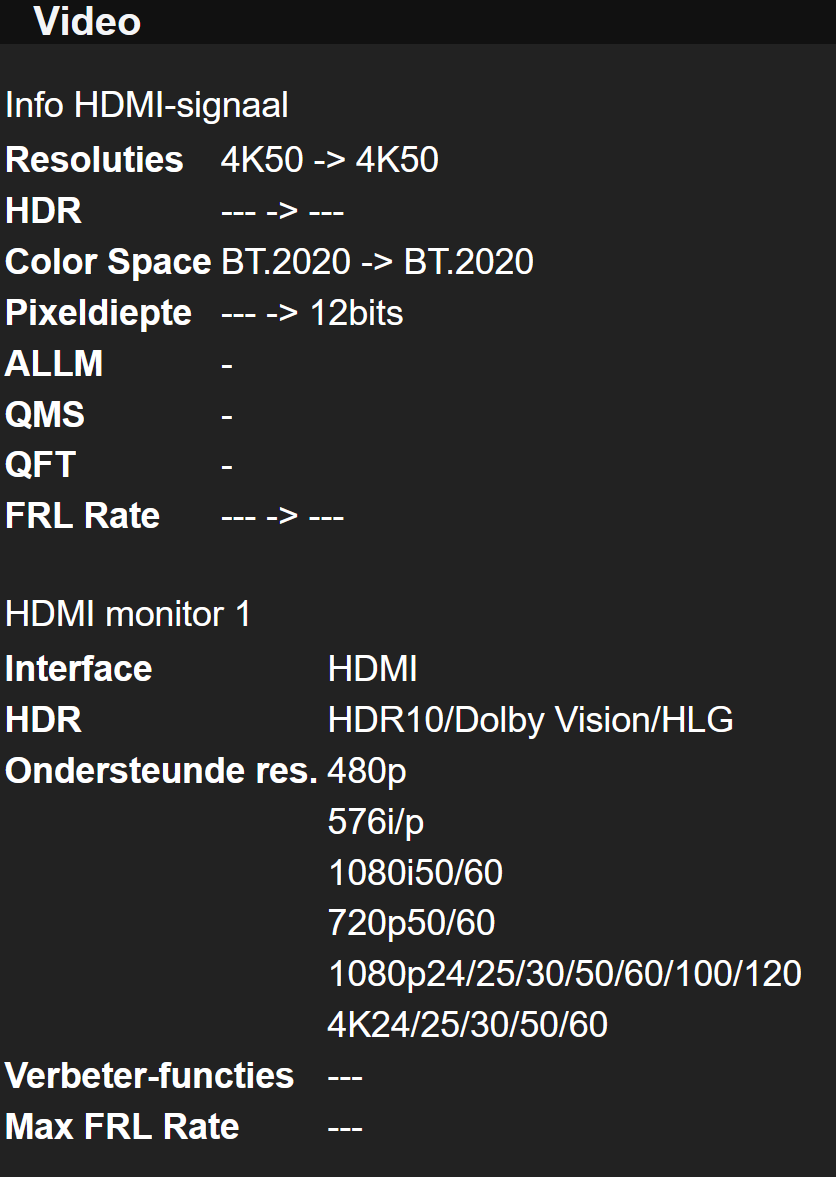Click the QFT row label

tap(41, 465)
